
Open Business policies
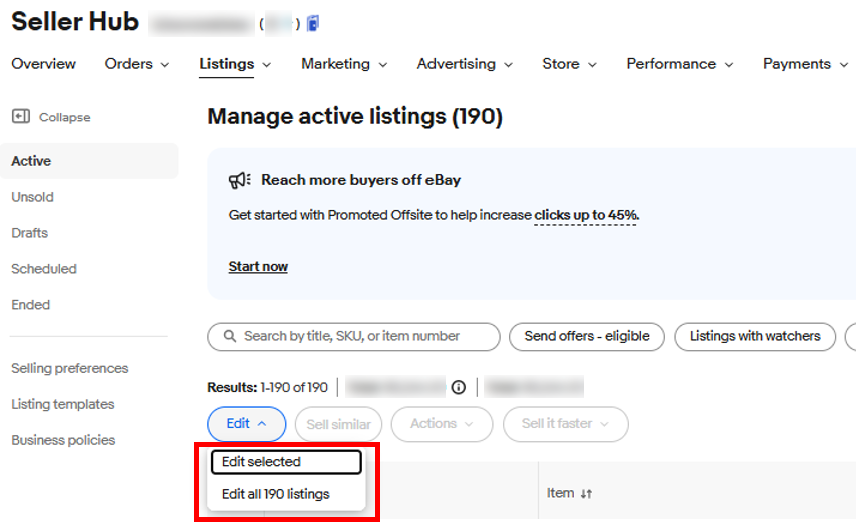click(x=63, y=440)
